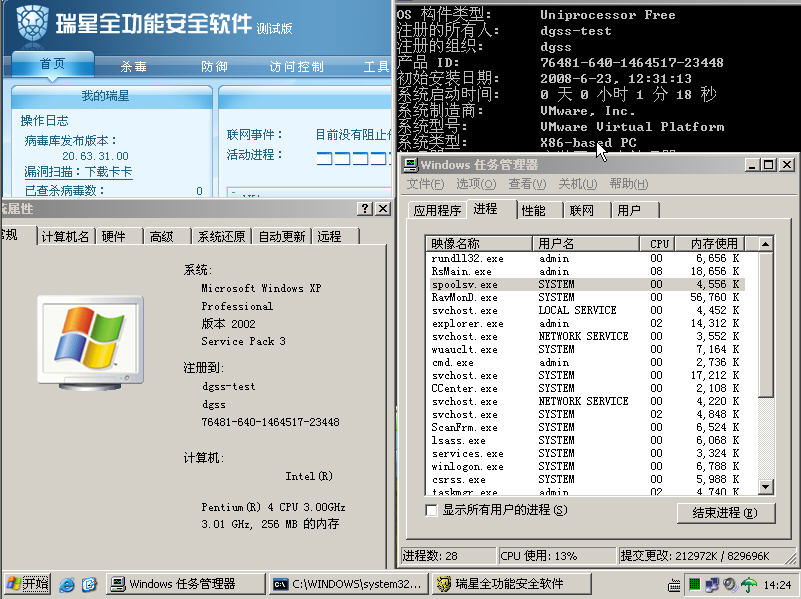Click the 瑞星全功能安全软件 taskbar button
The width and height of the screenshot is (801, 599).
point(512,584)
